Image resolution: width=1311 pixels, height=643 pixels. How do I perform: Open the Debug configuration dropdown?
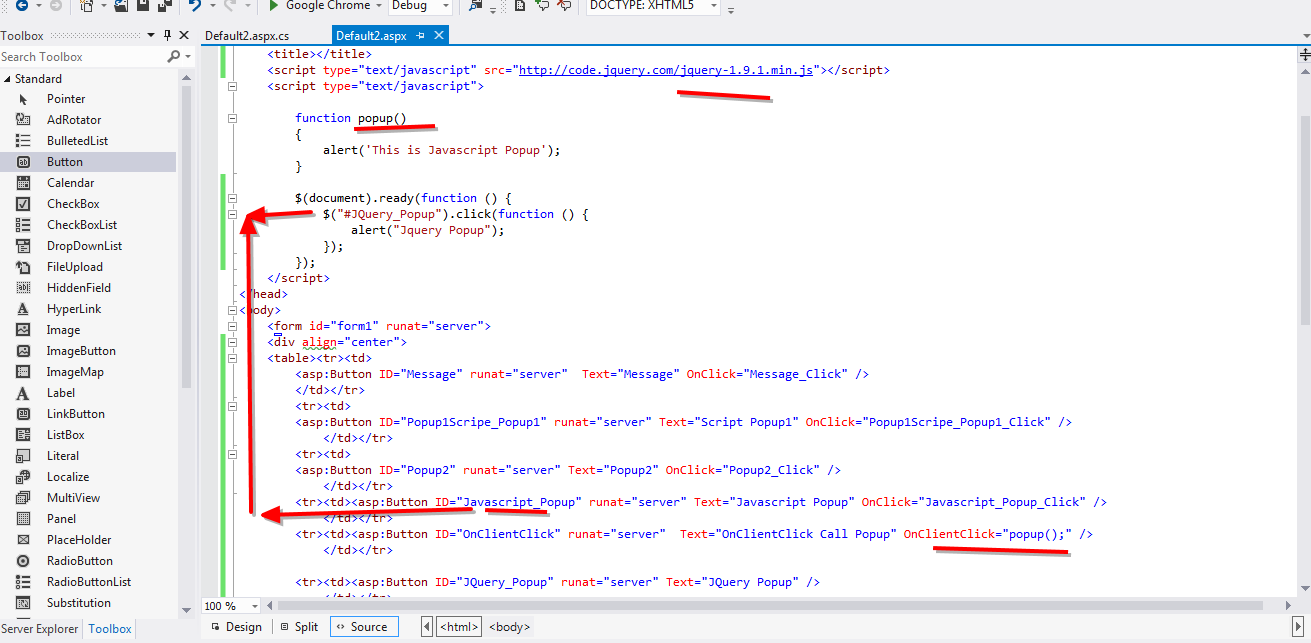pyautogui.click(x=445, y=6)
